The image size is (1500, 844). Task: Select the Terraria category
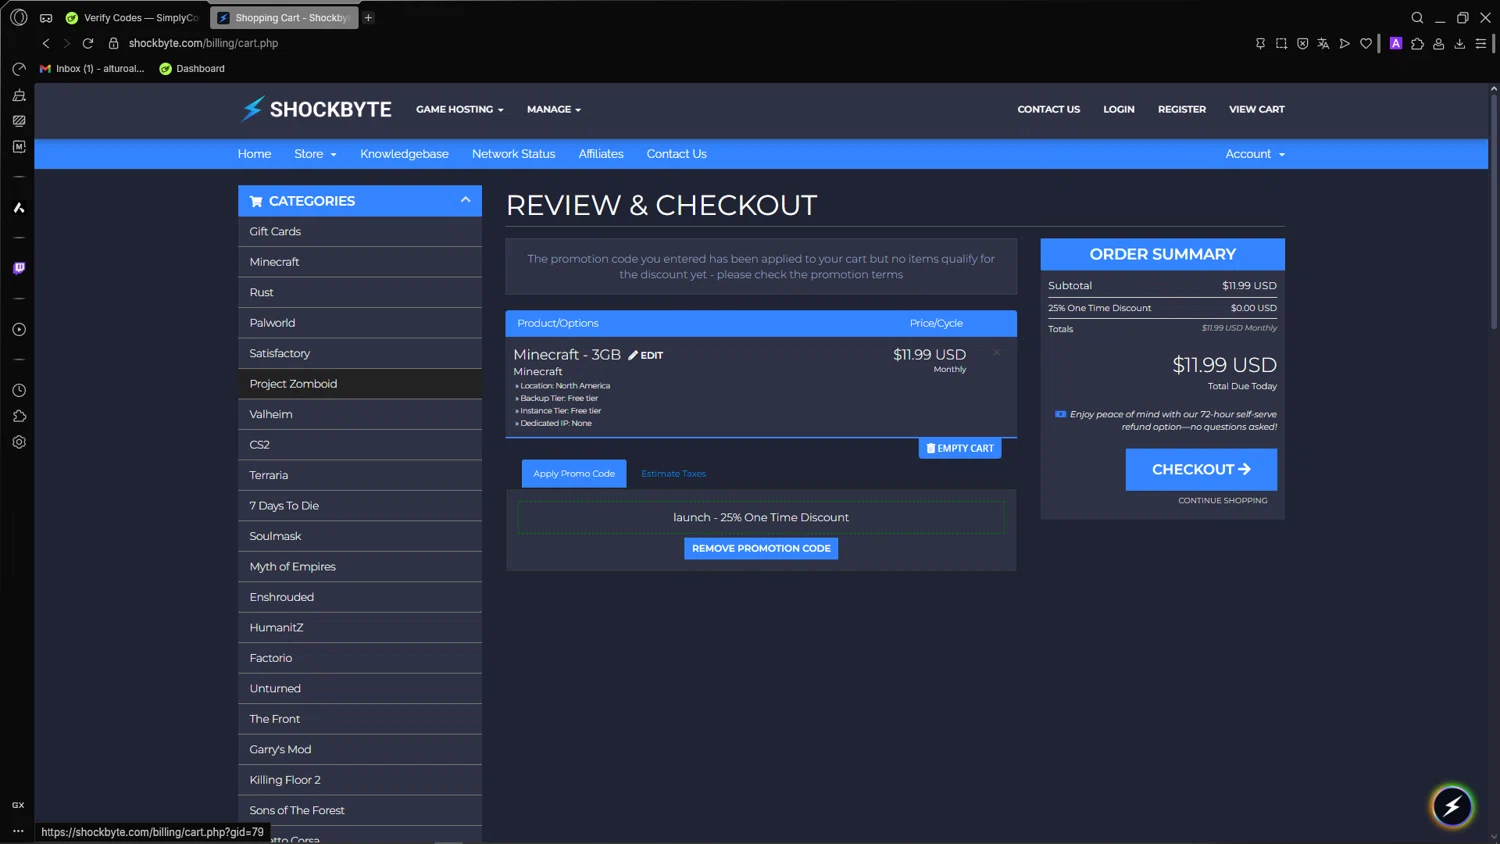[360, 475]
